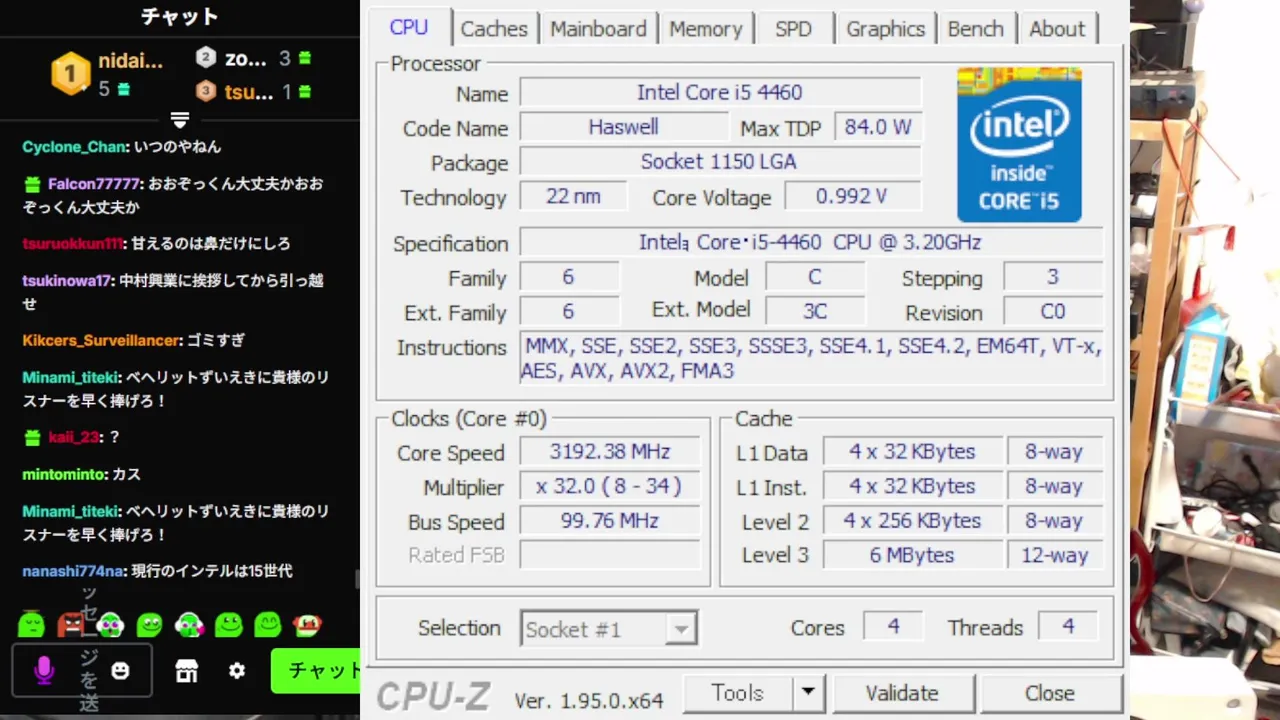Select the SPD tab
This screenshot has height=720, width=1280.
tap(793, 29)
